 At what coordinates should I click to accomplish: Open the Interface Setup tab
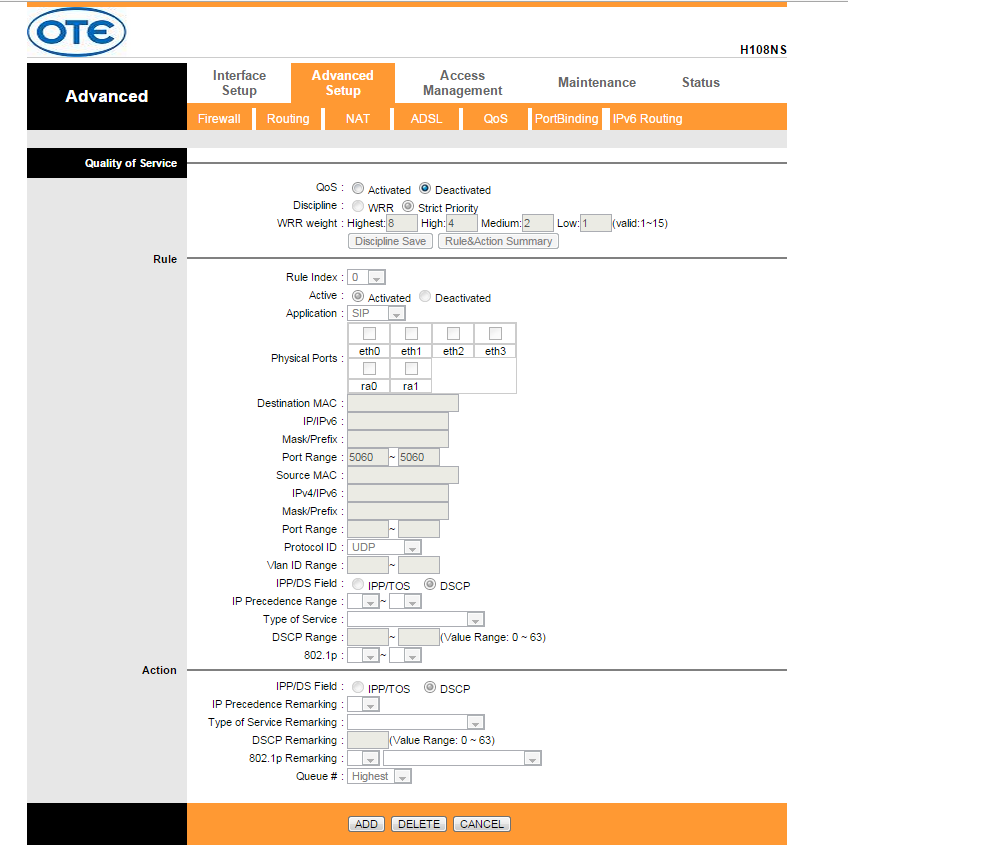[x=239, y=83]
